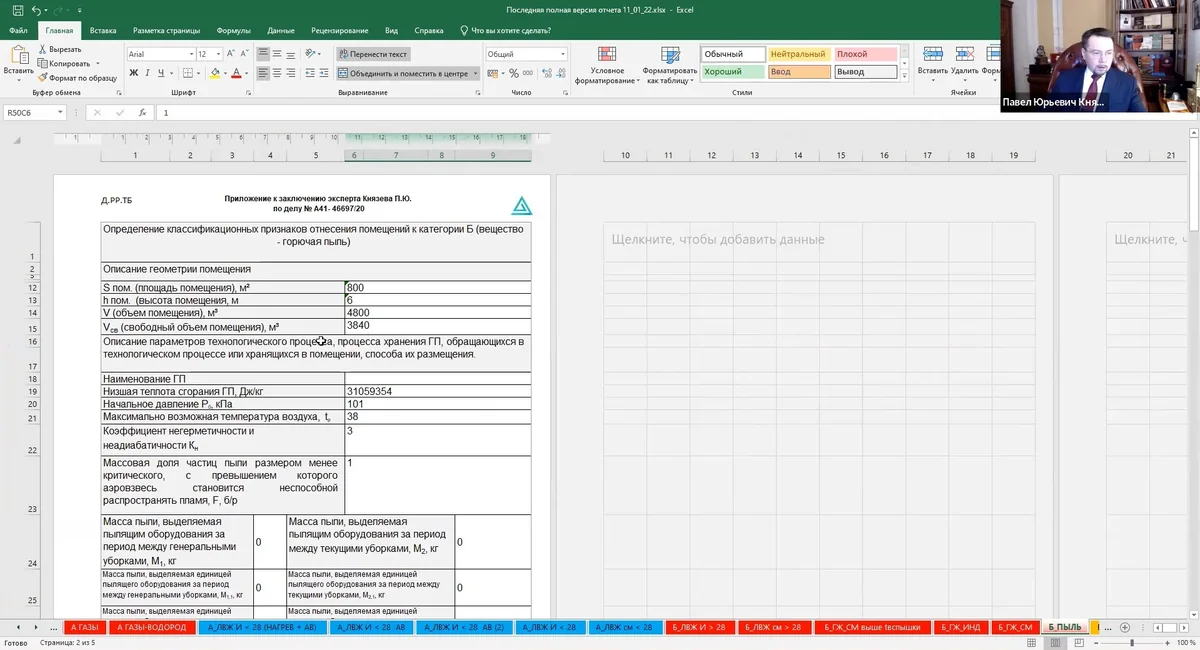This screenshot has height=650, width=1200.
Task: Open Format as Table (Форматировать как таблицу)
Action: click(669, 64)
